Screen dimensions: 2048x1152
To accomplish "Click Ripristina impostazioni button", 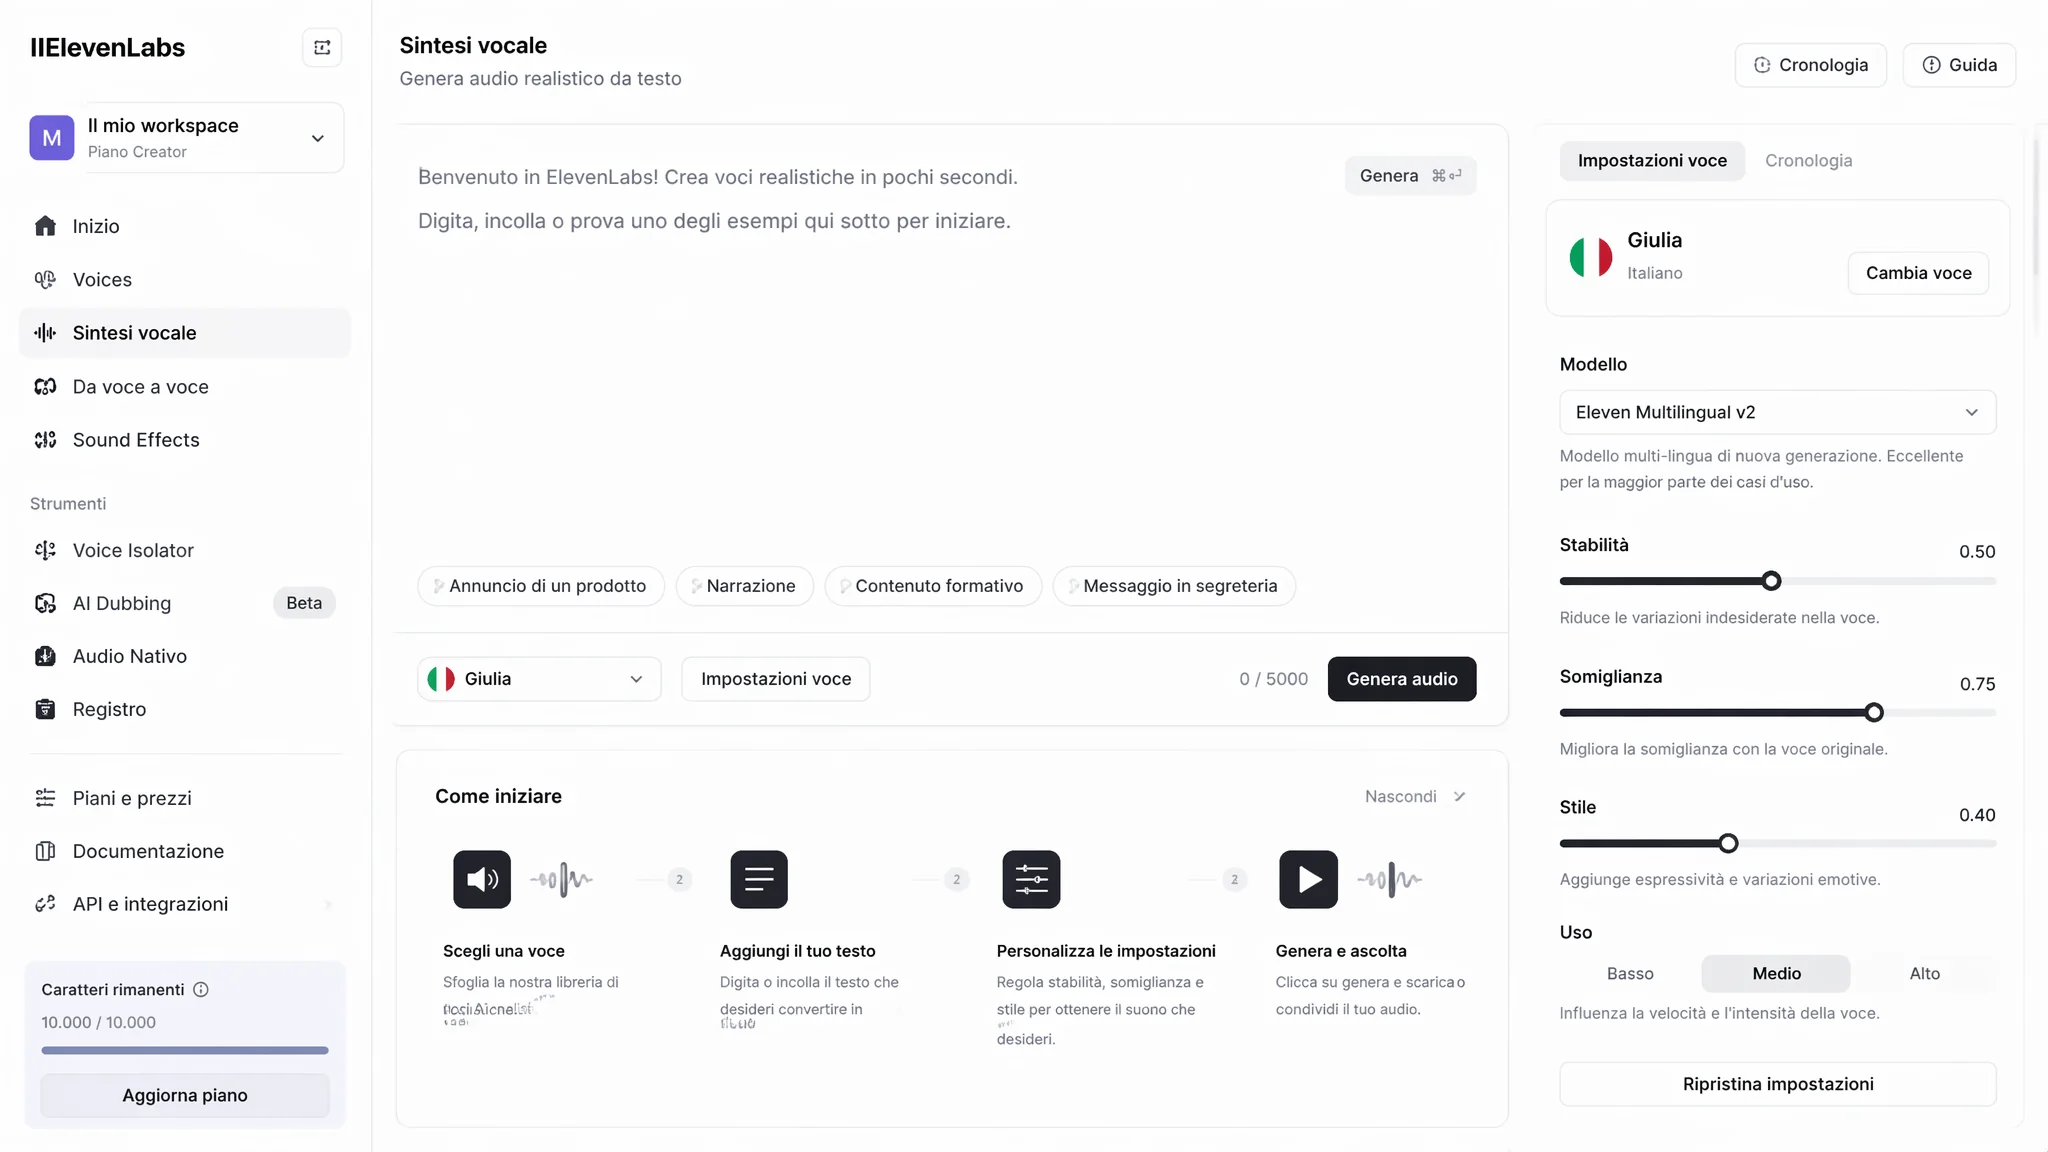I will tap(1777, 1084).
